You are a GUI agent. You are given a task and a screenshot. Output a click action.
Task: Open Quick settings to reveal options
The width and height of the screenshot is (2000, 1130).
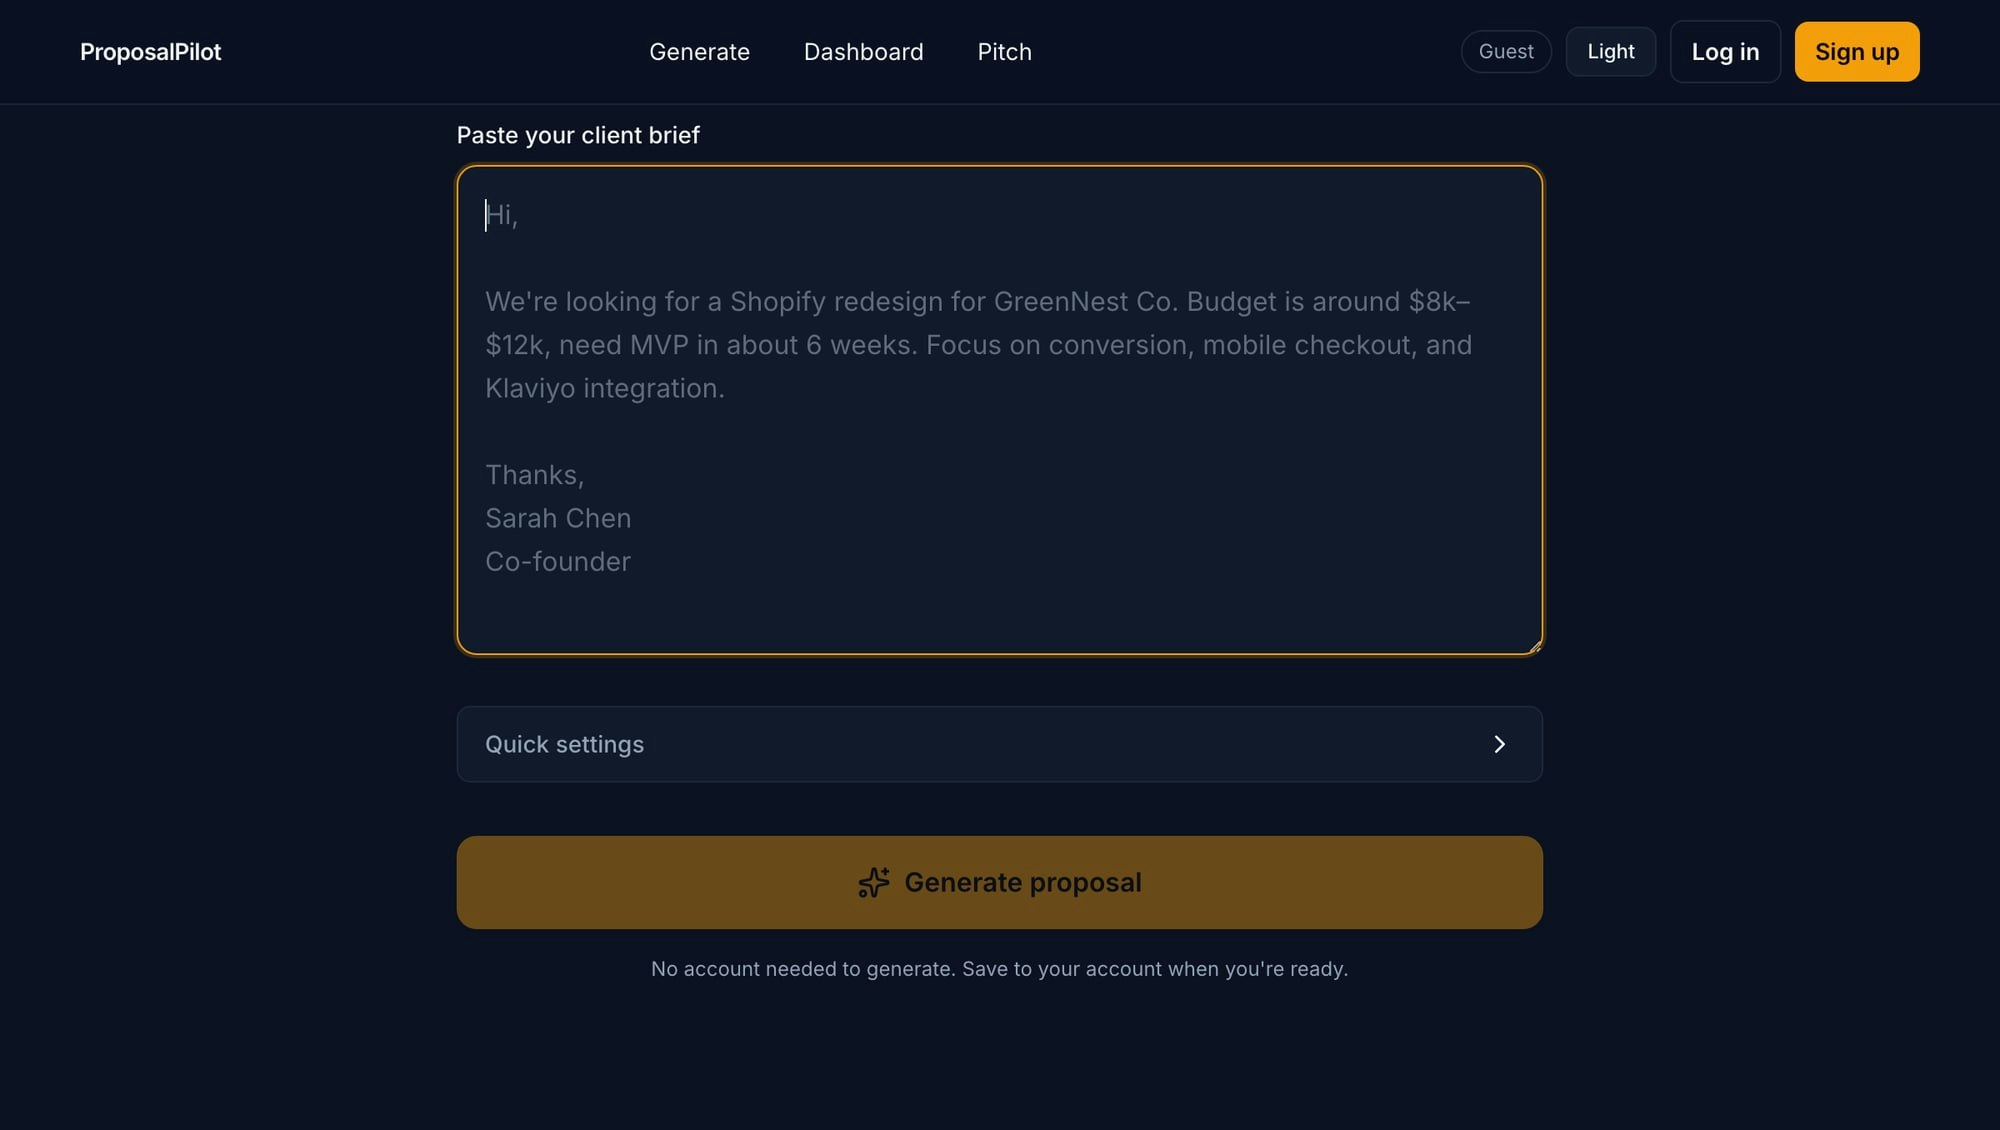pos(999,744)
